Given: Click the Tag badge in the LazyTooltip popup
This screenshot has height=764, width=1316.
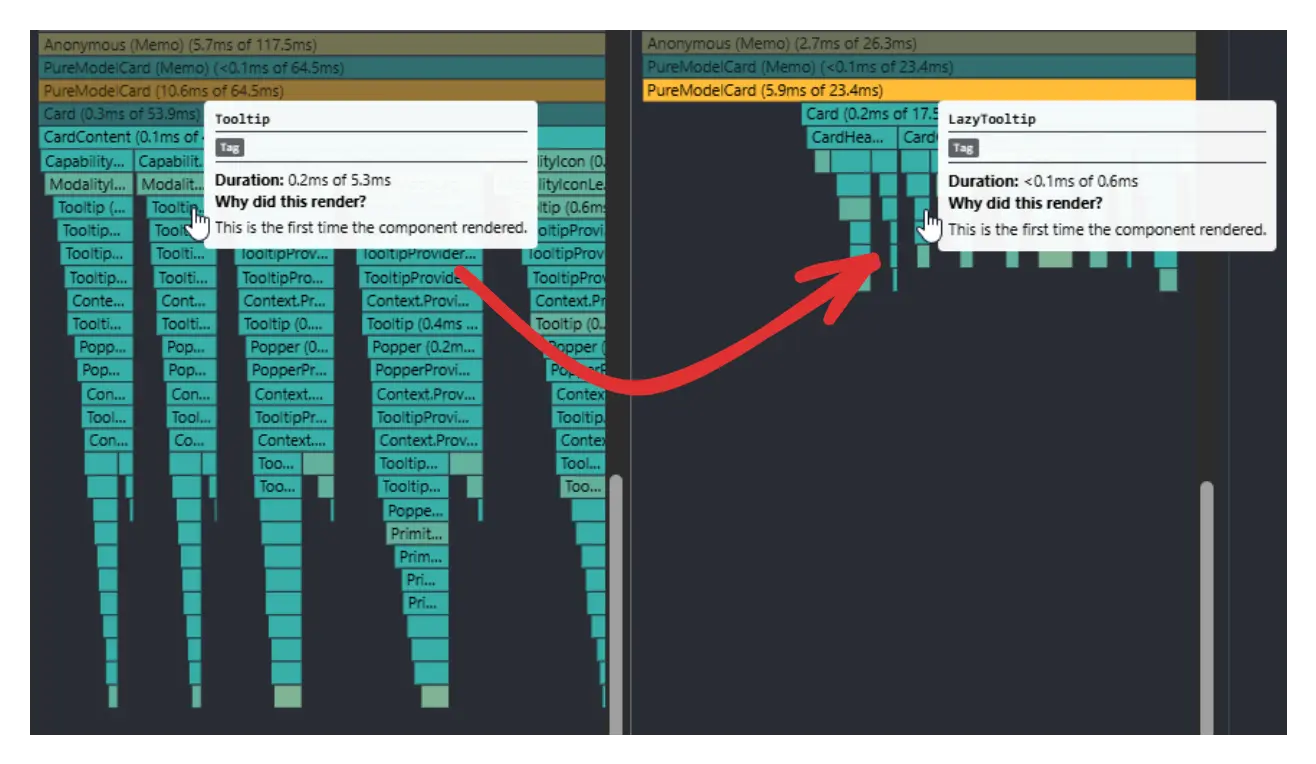Looking at the screenshot, I should pos(963,148).
